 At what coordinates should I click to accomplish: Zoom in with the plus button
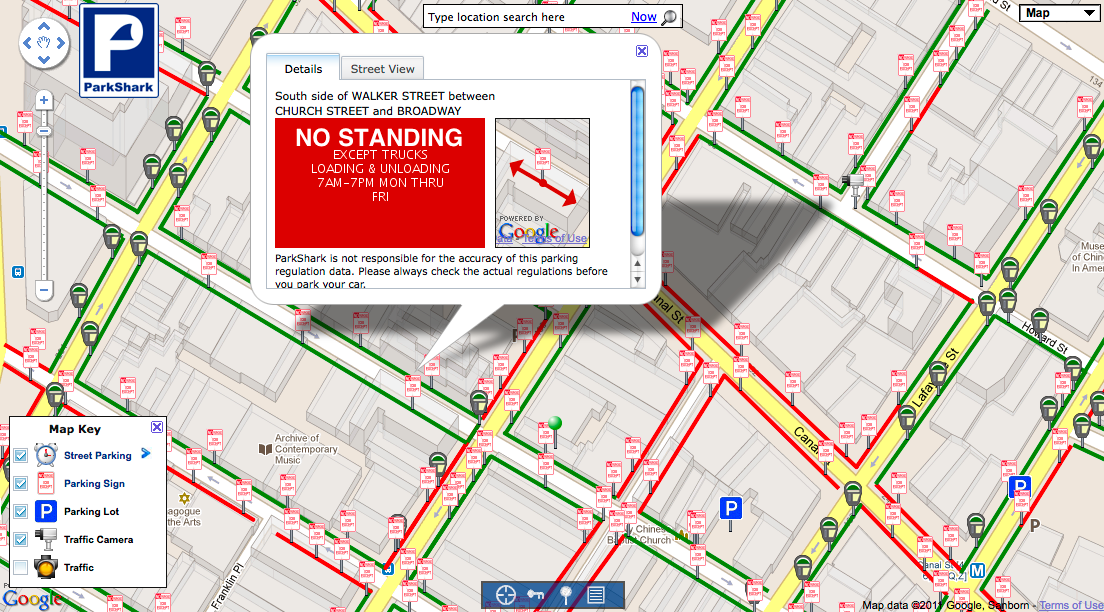(x=44, y=100)
